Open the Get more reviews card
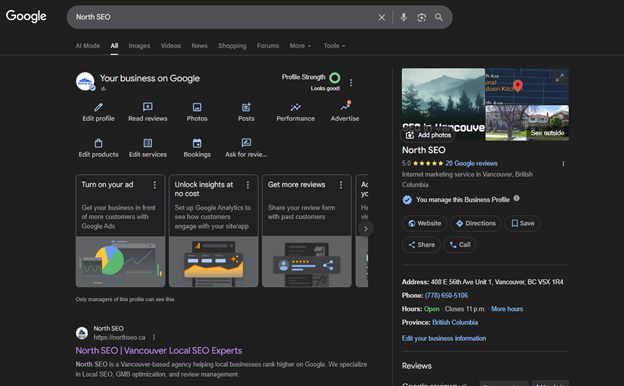Viewport: 624px width, 386px height. pyautogui.click(x=306, y=231)
